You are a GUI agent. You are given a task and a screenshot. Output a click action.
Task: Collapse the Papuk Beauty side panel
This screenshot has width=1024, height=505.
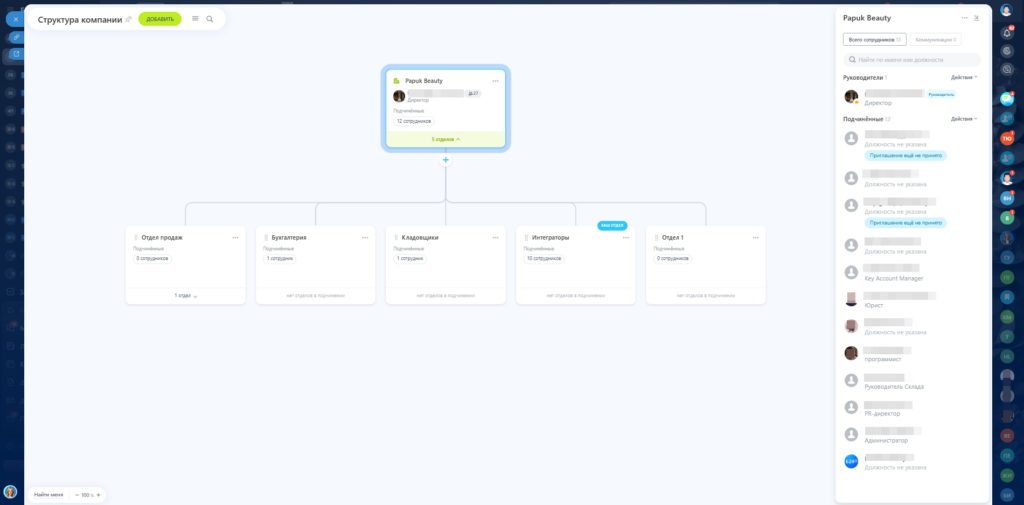(x=976, y=18)
